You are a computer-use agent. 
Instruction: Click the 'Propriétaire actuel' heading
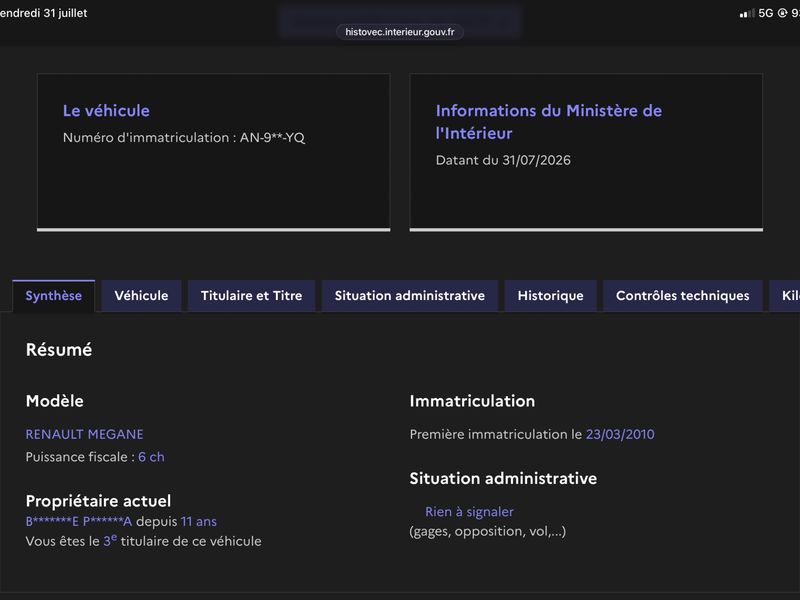tap(98, 501)
